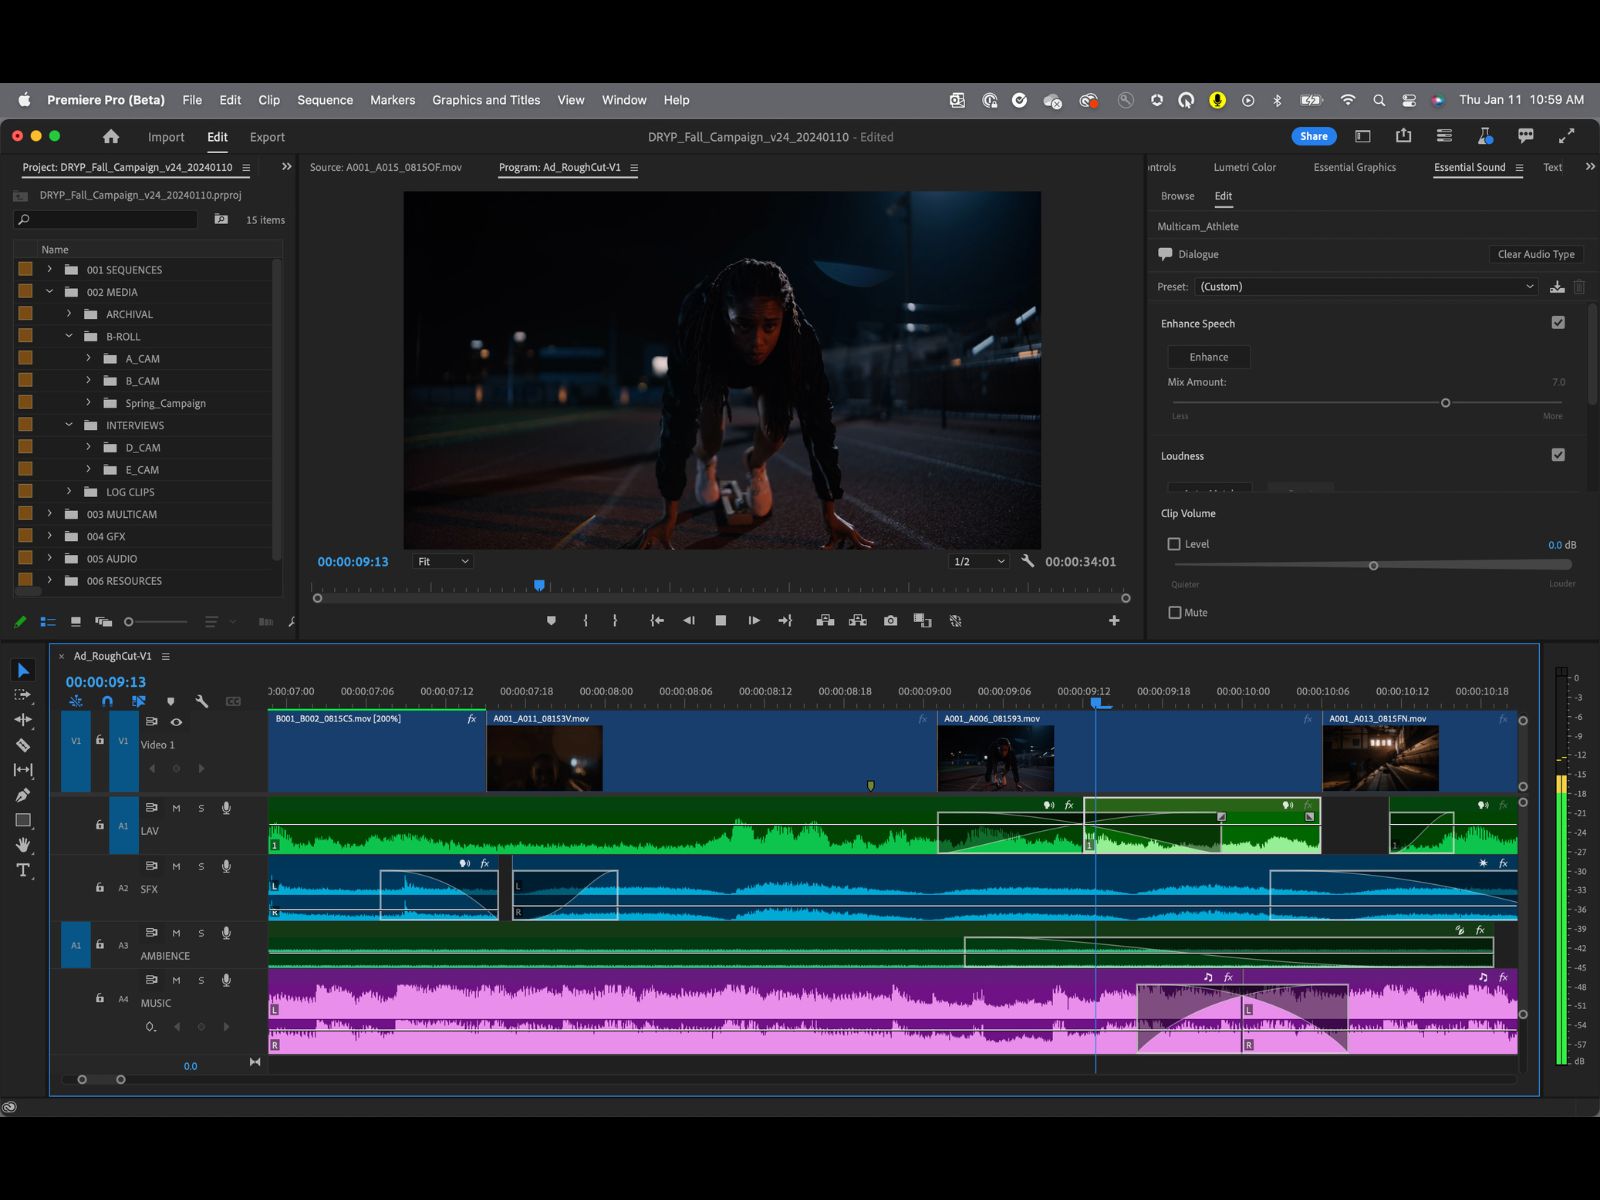
Task: Click the Step Forward one frame button
Action: [753, 621]
